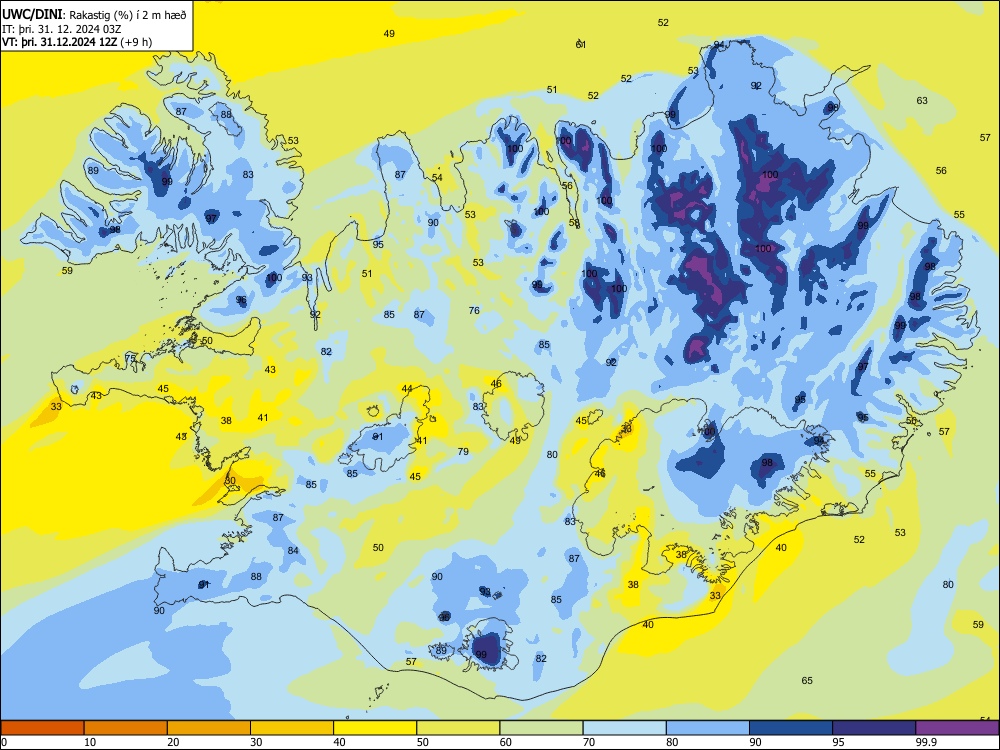1000x750 pixels.
Task: Click the humidity value '54' on the map
Action: pyautogui.click(x=437, y=177)
